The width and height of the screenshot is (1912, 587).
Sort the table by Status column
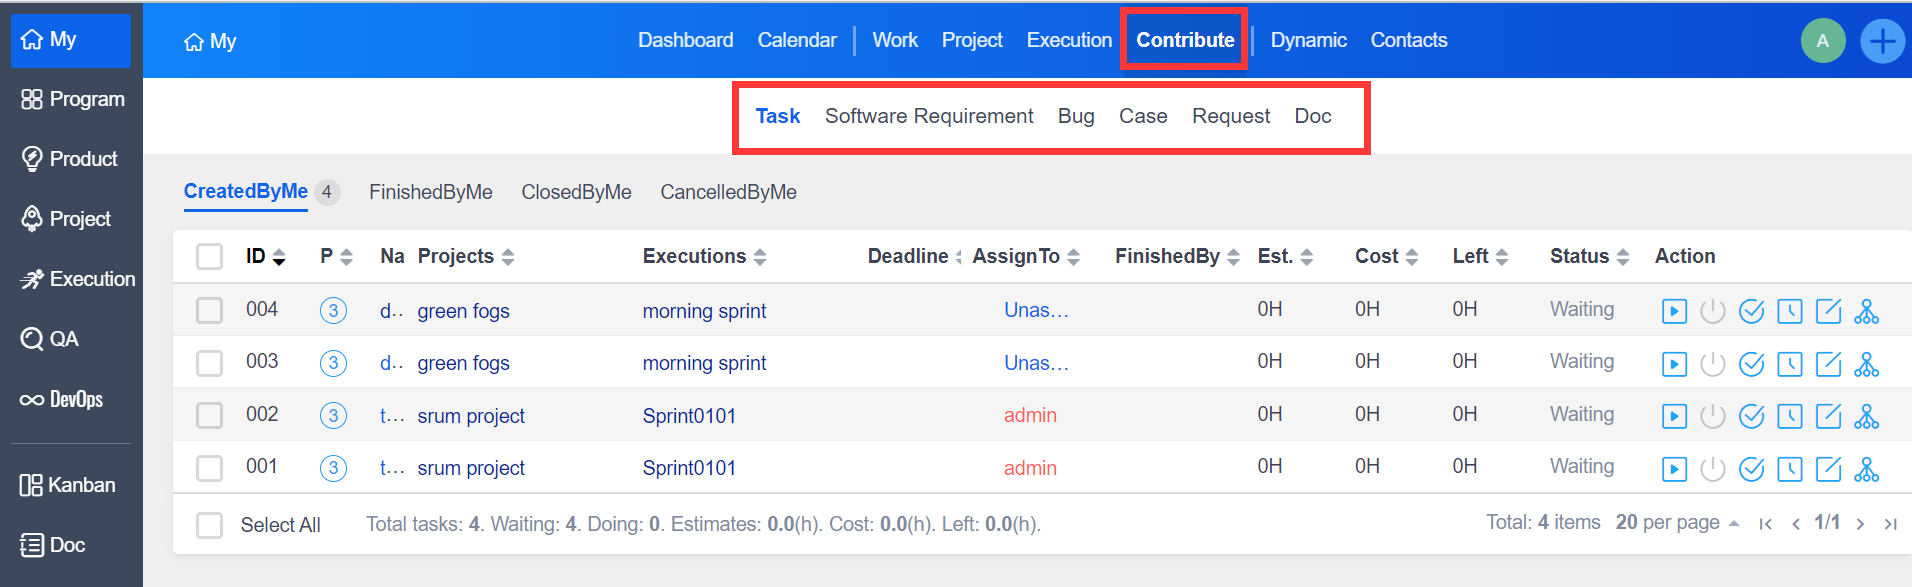pyautogui.click(x=1589, y=257)
